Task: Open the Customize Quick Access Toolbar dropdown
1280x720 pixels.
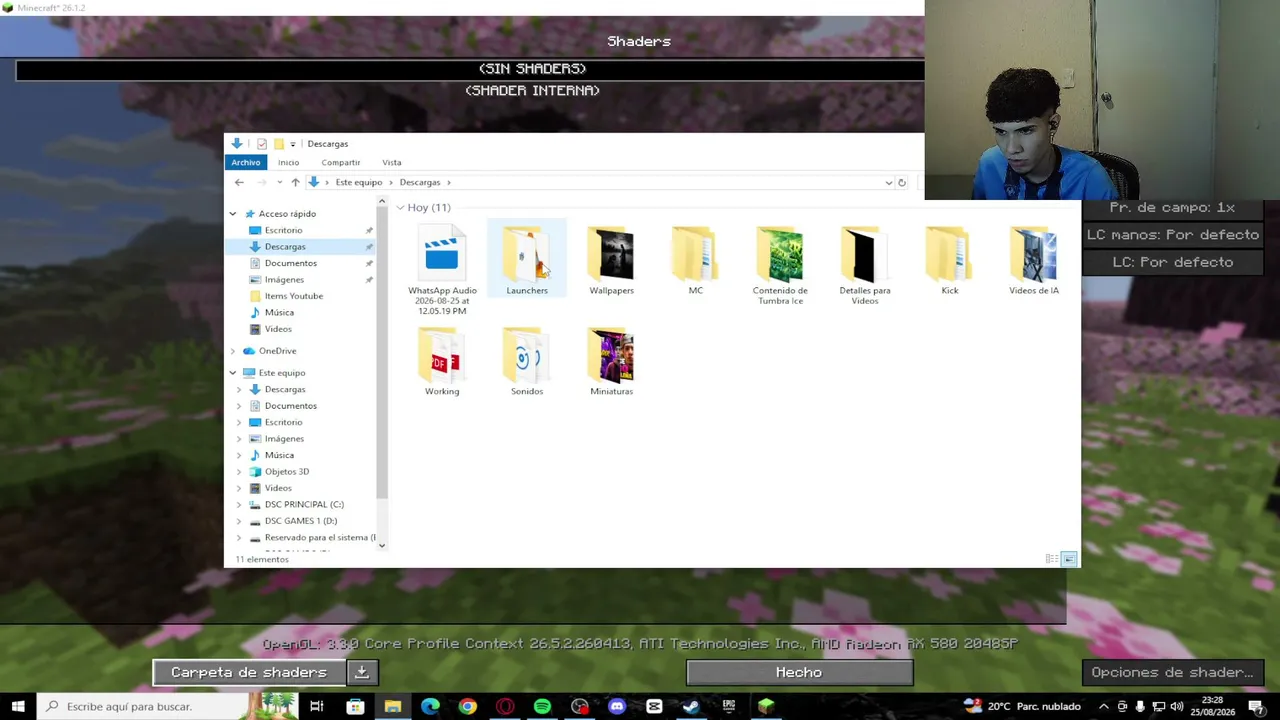Action: (292, 144)
